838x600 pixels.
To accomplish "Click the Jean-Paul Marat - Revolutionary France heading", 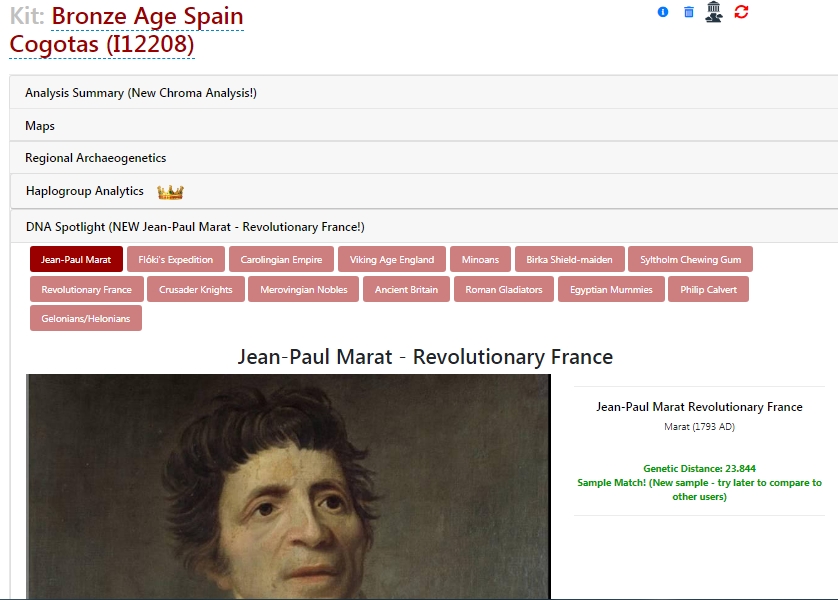I will [x=425, y=356].
